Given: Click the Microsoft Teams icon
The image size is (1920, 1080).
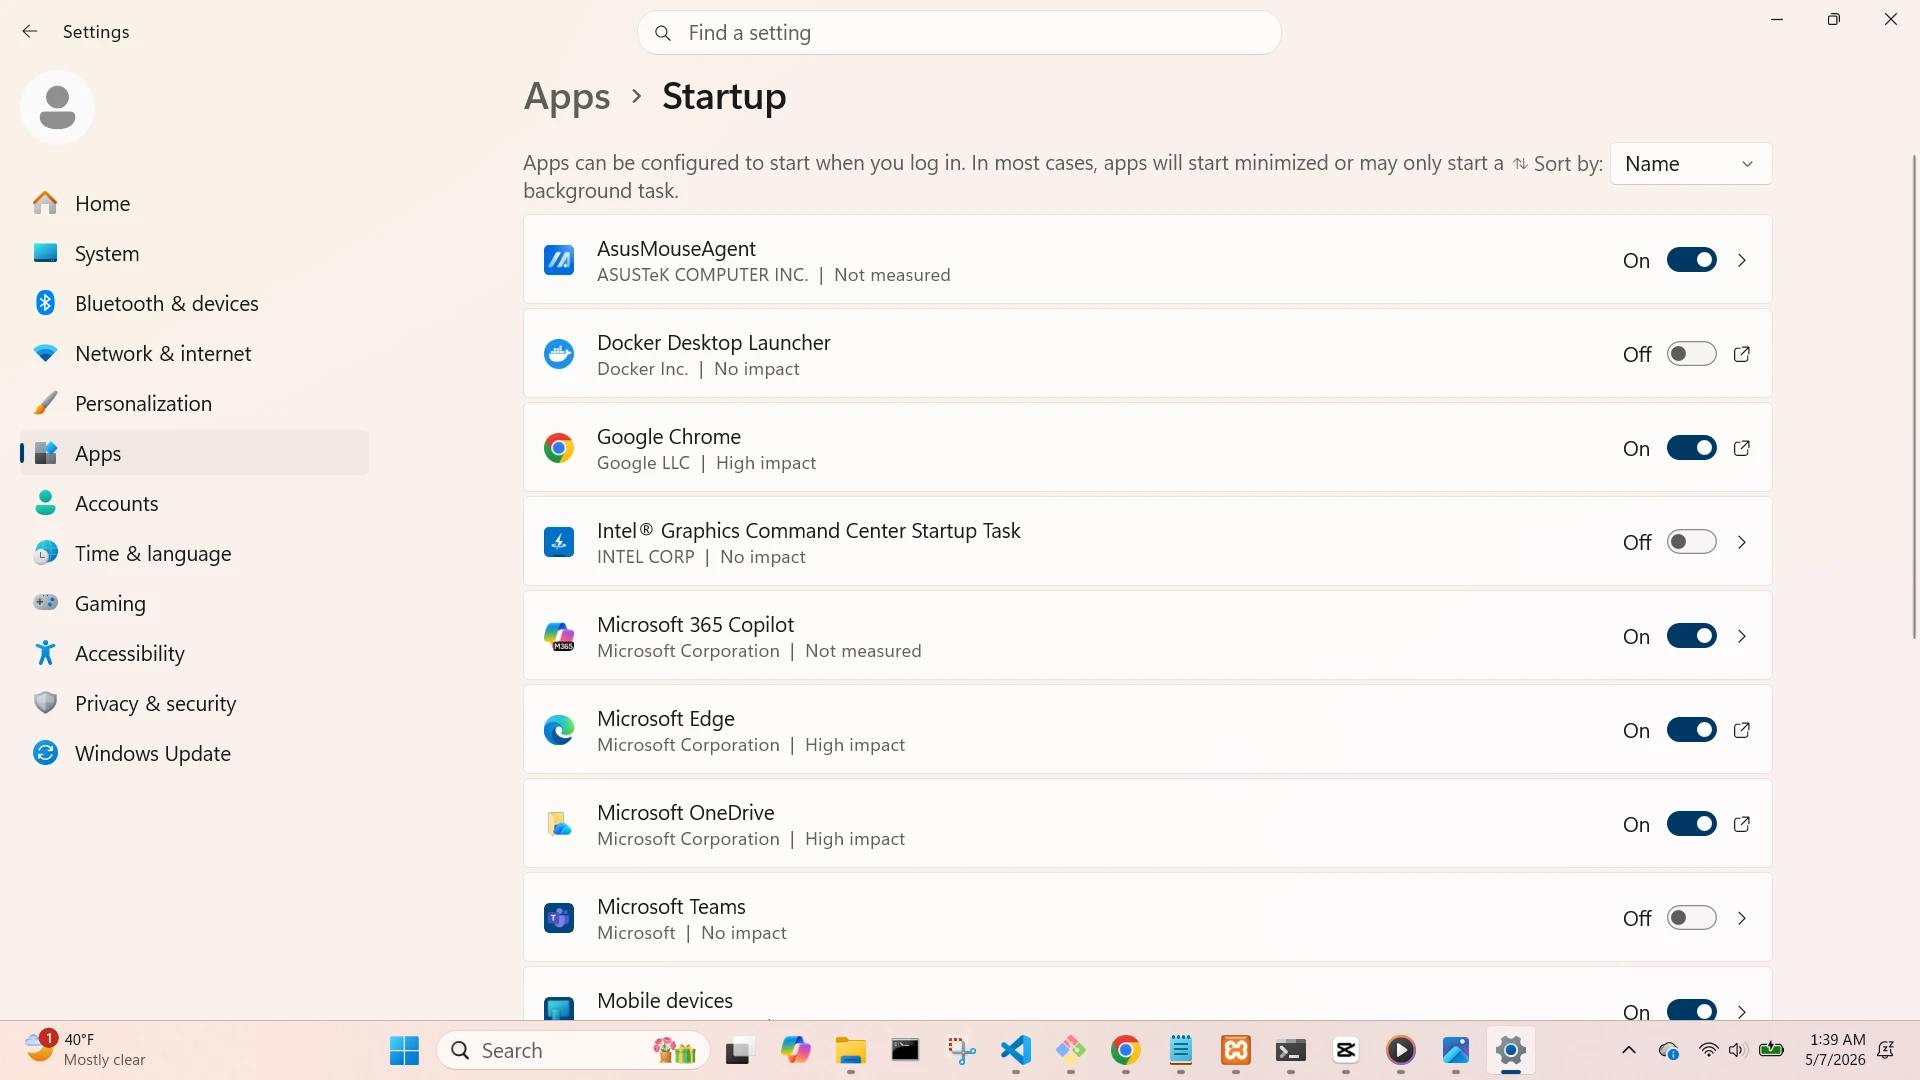Looking at the screenshot, I should [x=559, y=918].
